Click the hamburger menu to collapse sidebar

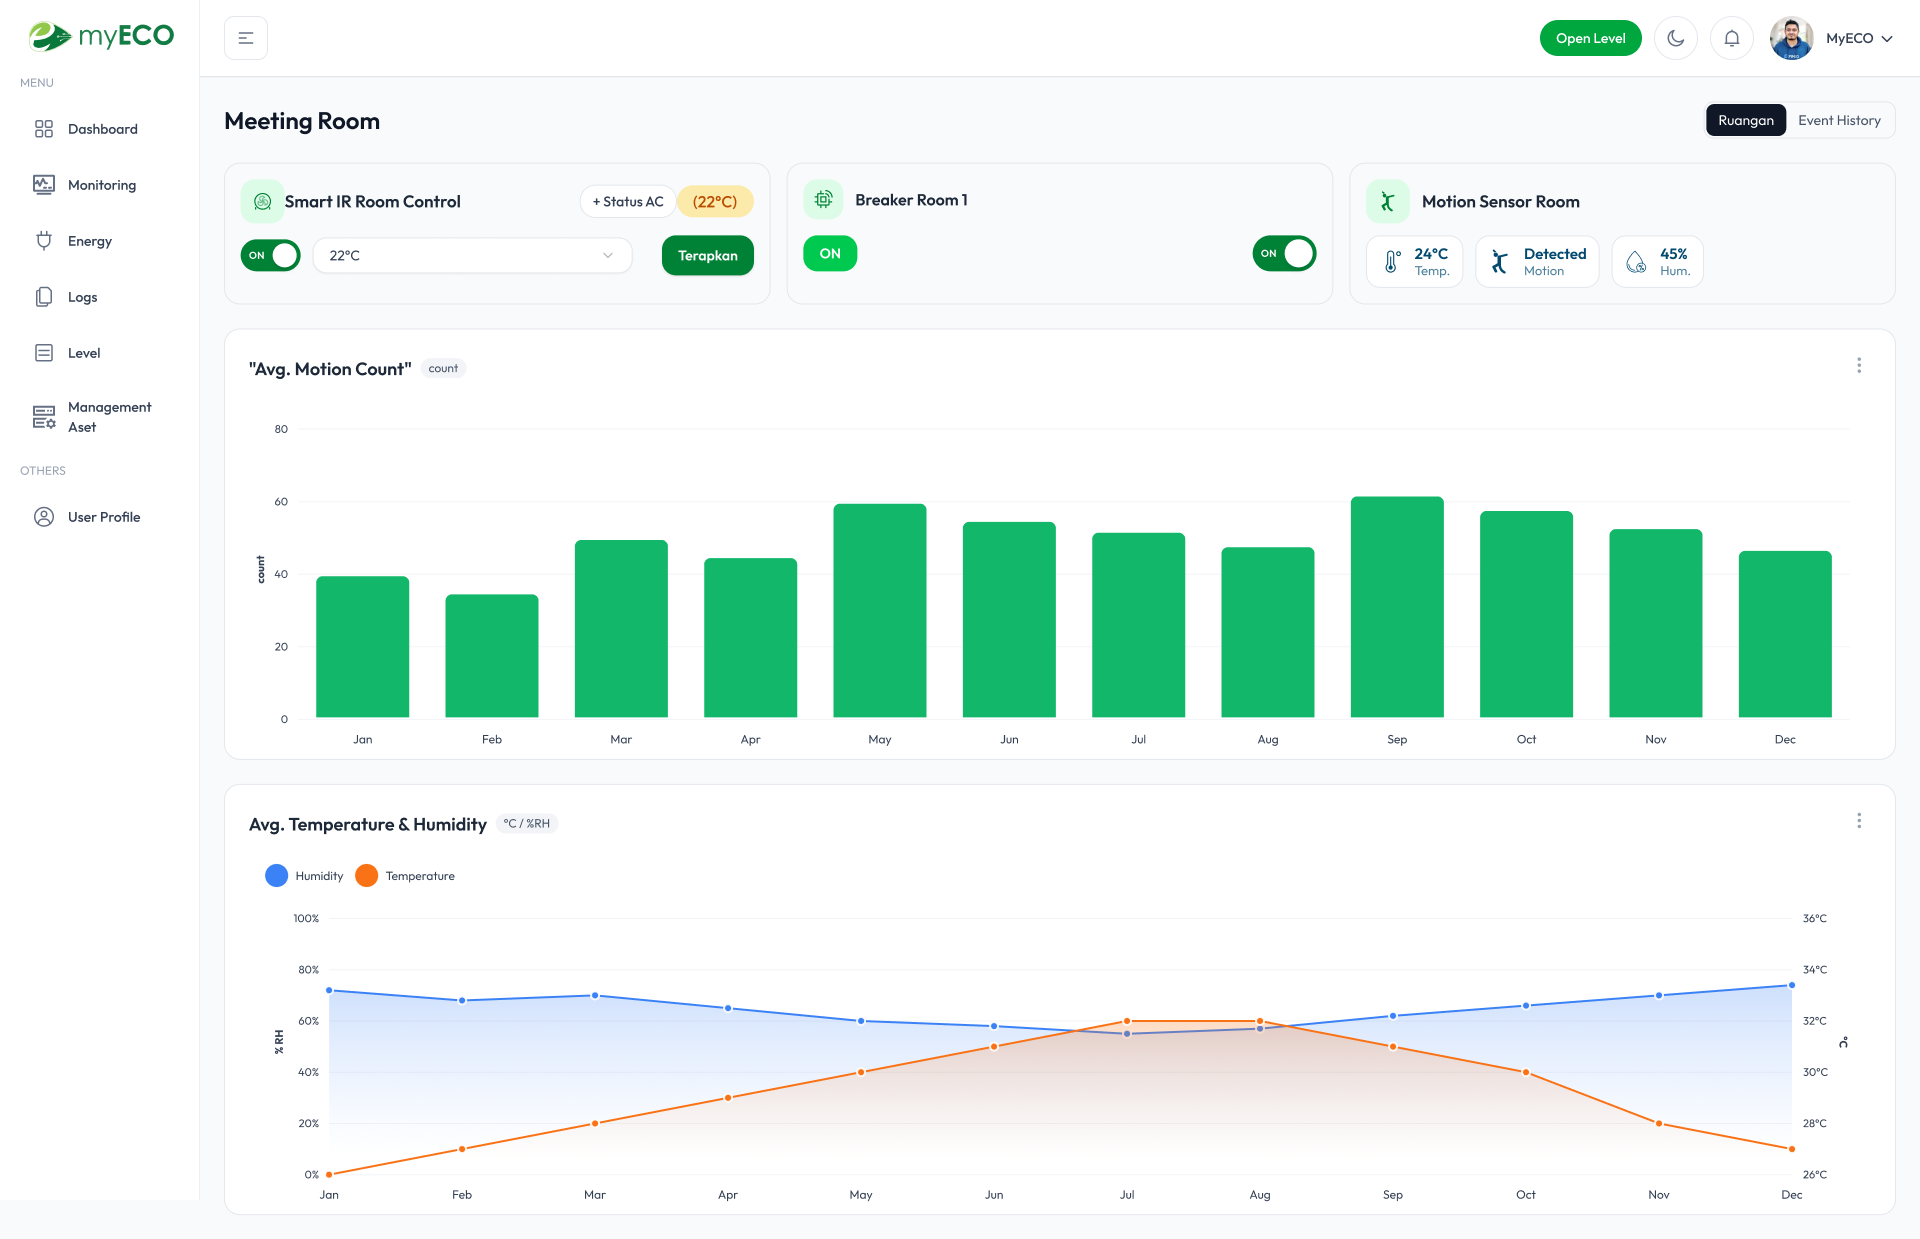[x=245, y=37]
